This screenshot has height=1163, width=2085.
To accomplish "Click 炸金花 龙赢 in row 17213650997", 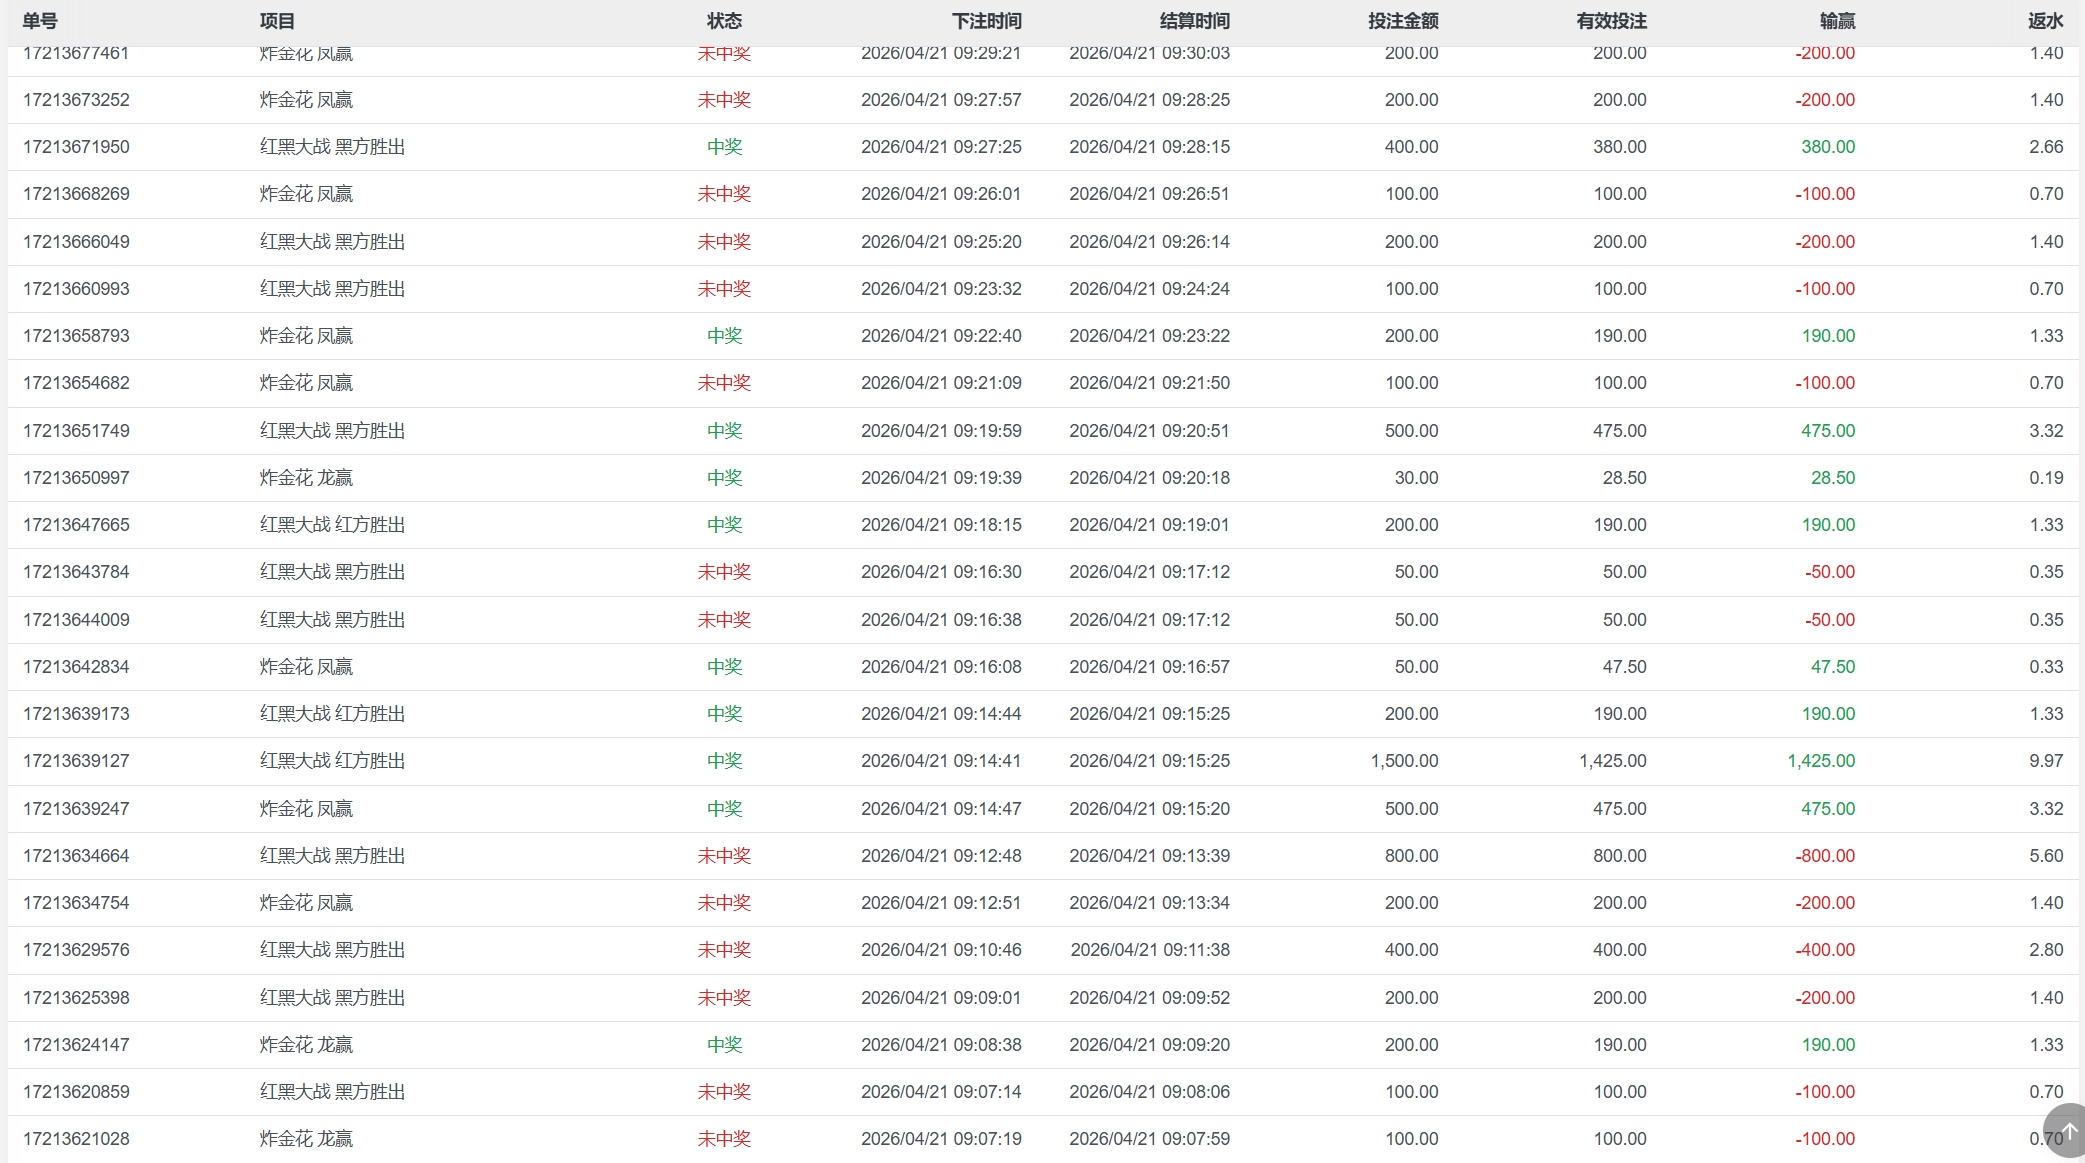I will pyautogui.click(x=306, y=478).
